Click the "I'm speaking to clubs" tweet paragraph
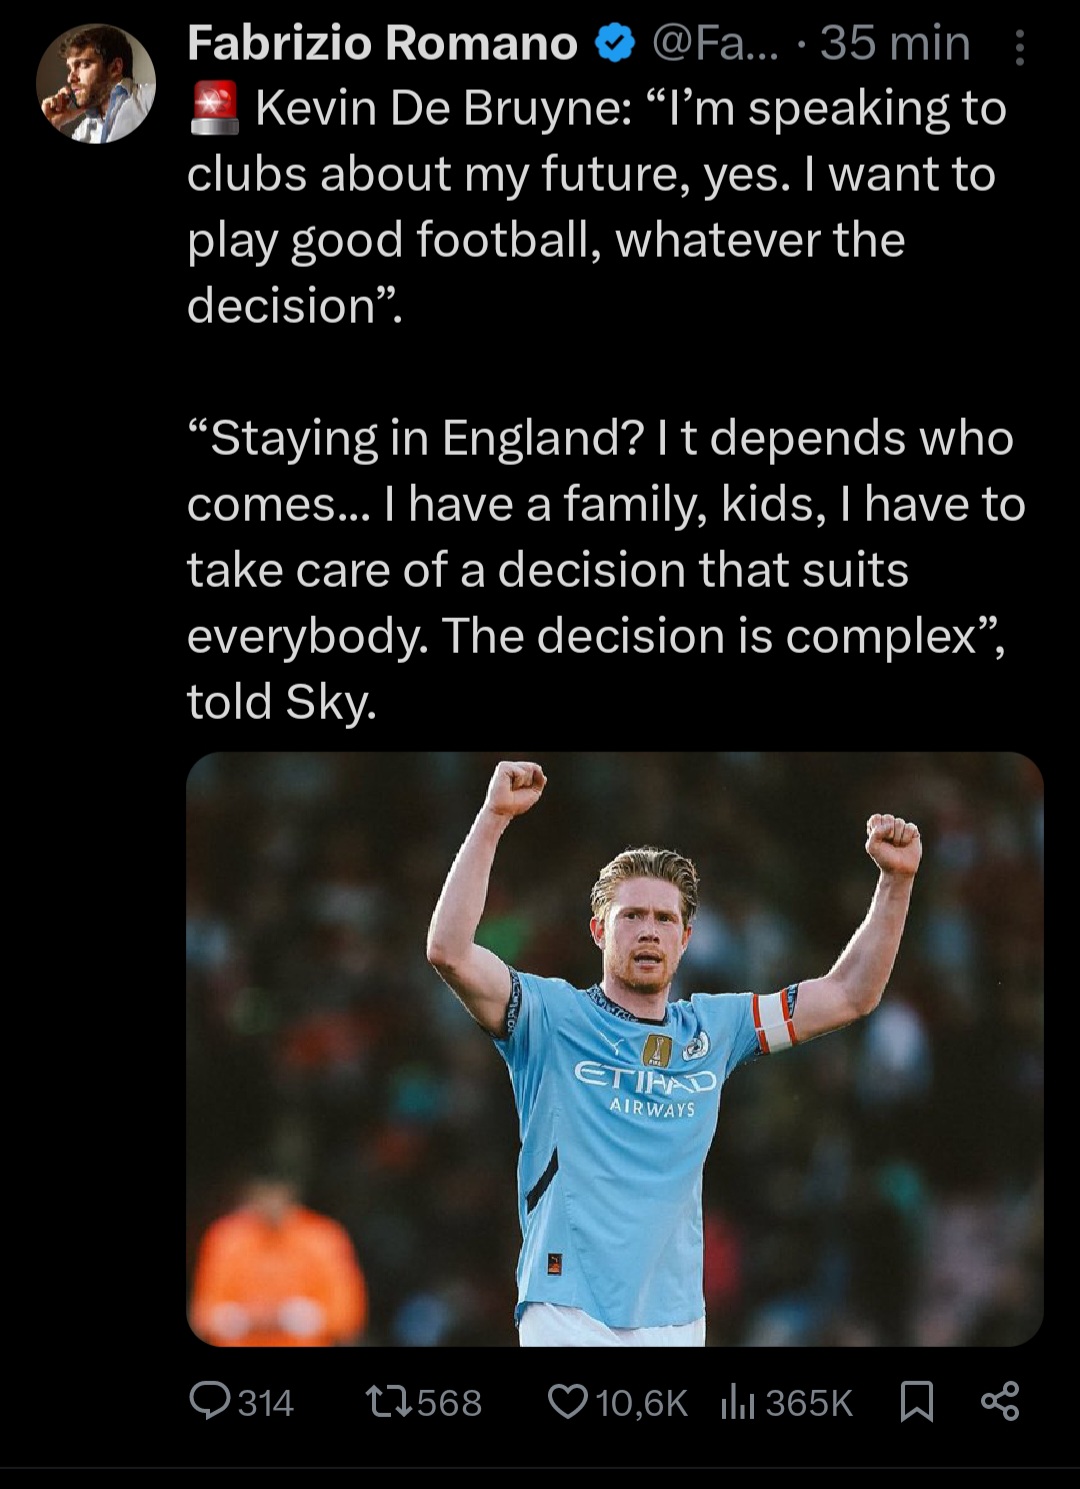This screenshot has width=1080, height=1489. pyautogui.click(x=595, y=207)
